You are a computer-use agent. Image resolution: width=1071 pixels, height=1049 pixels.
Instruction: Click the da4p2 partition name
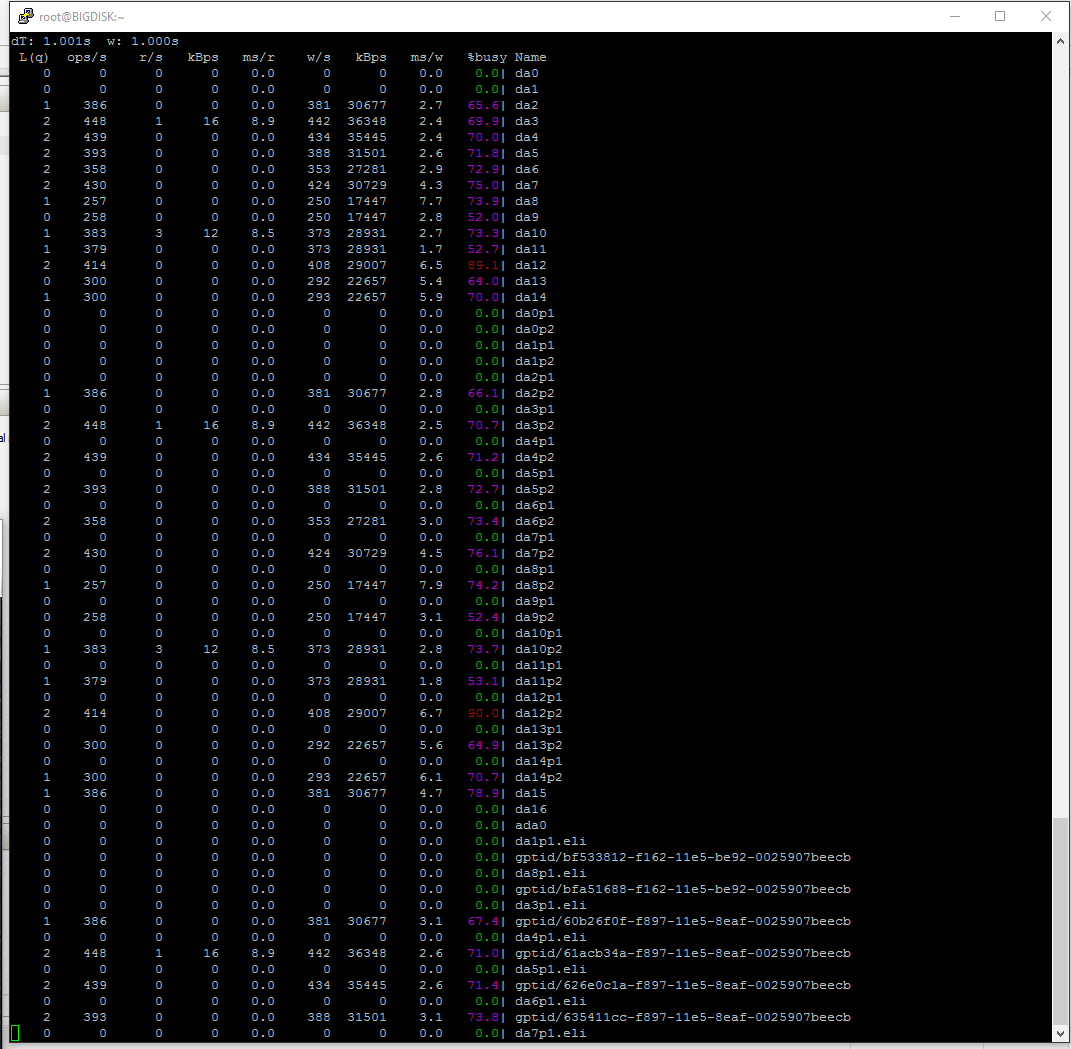(535, 458)
